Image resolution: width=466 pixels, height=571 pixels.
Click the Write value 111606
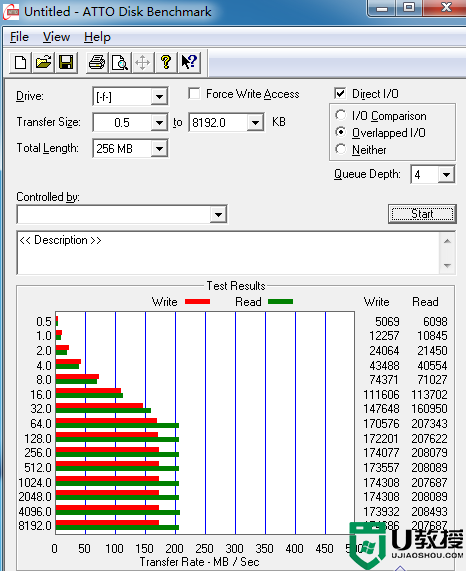click(x=381, y=394)
